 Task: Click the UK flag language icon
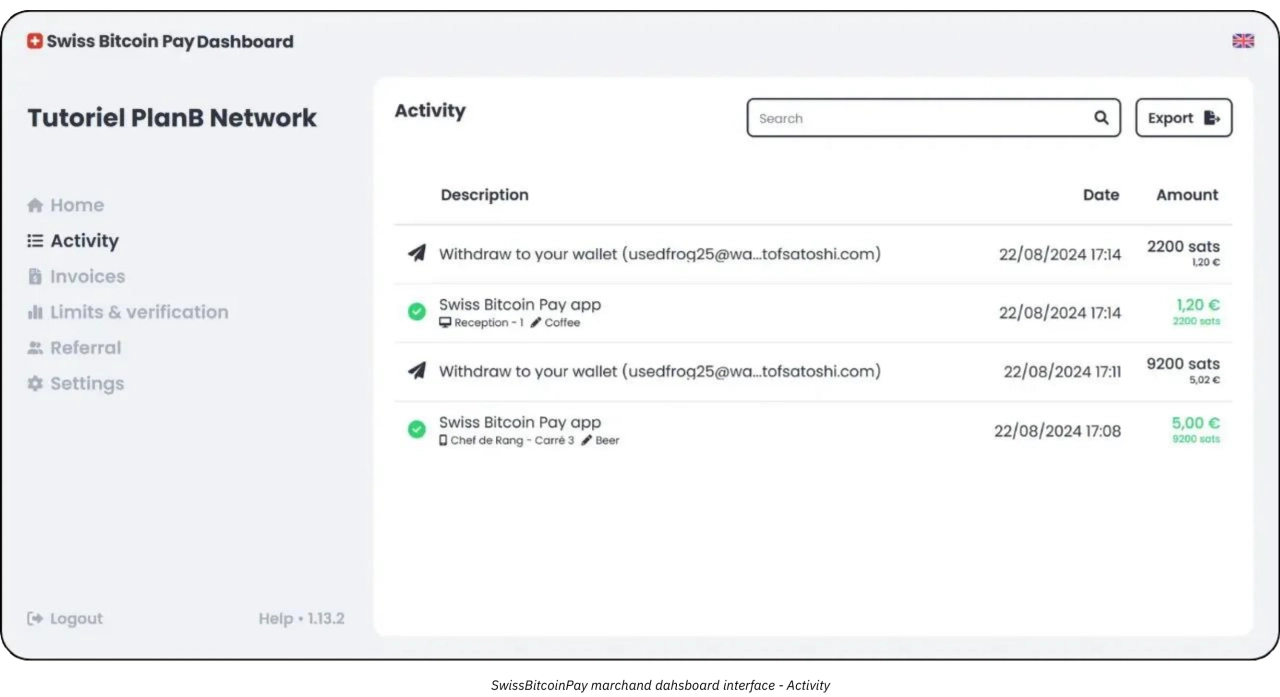coord(1243,41)
